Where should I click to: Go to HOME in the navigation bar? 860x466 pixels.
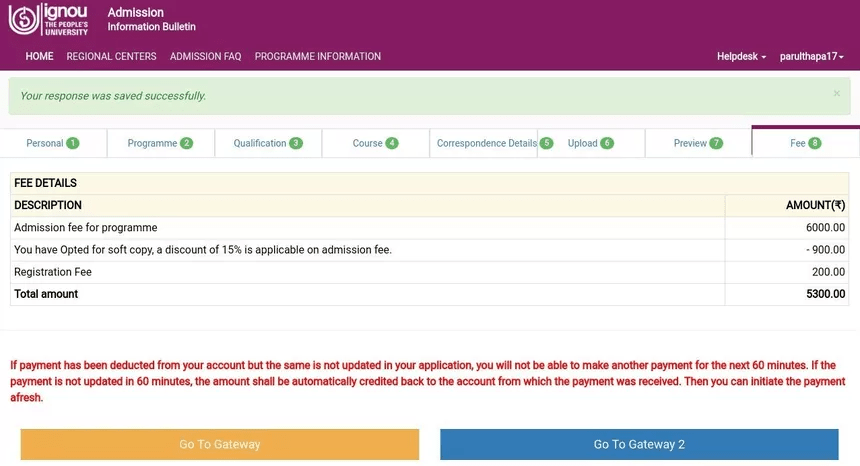click(39, 56)
